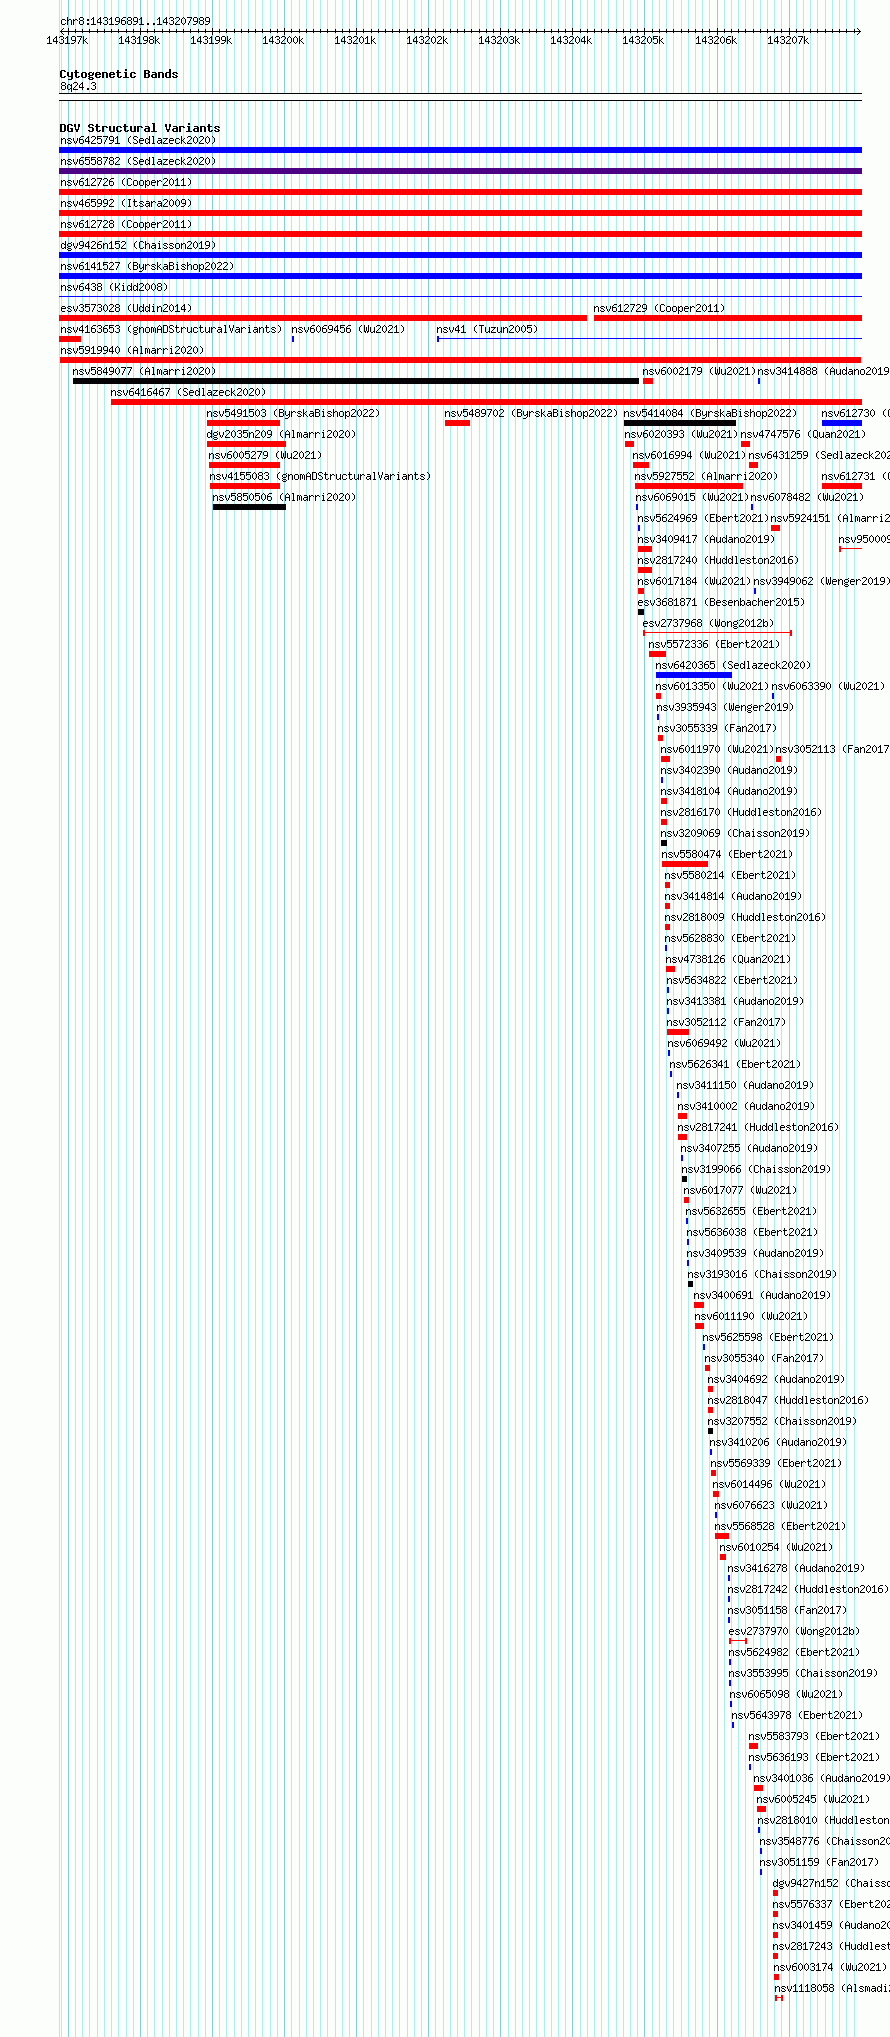Open the nsv6425791 (Sedlazeck2020) variant label

tap(138, 140)
